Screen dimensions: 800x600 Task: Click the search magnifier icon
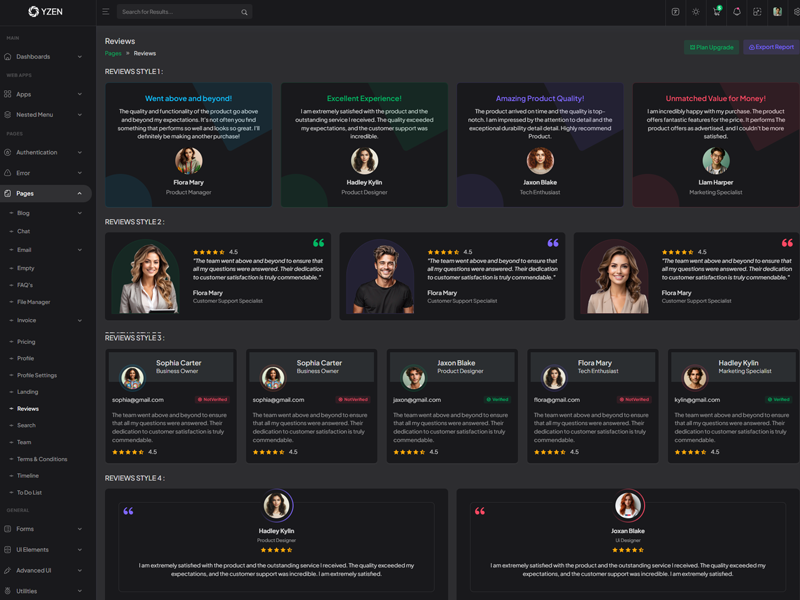click(x=244, y=12)
